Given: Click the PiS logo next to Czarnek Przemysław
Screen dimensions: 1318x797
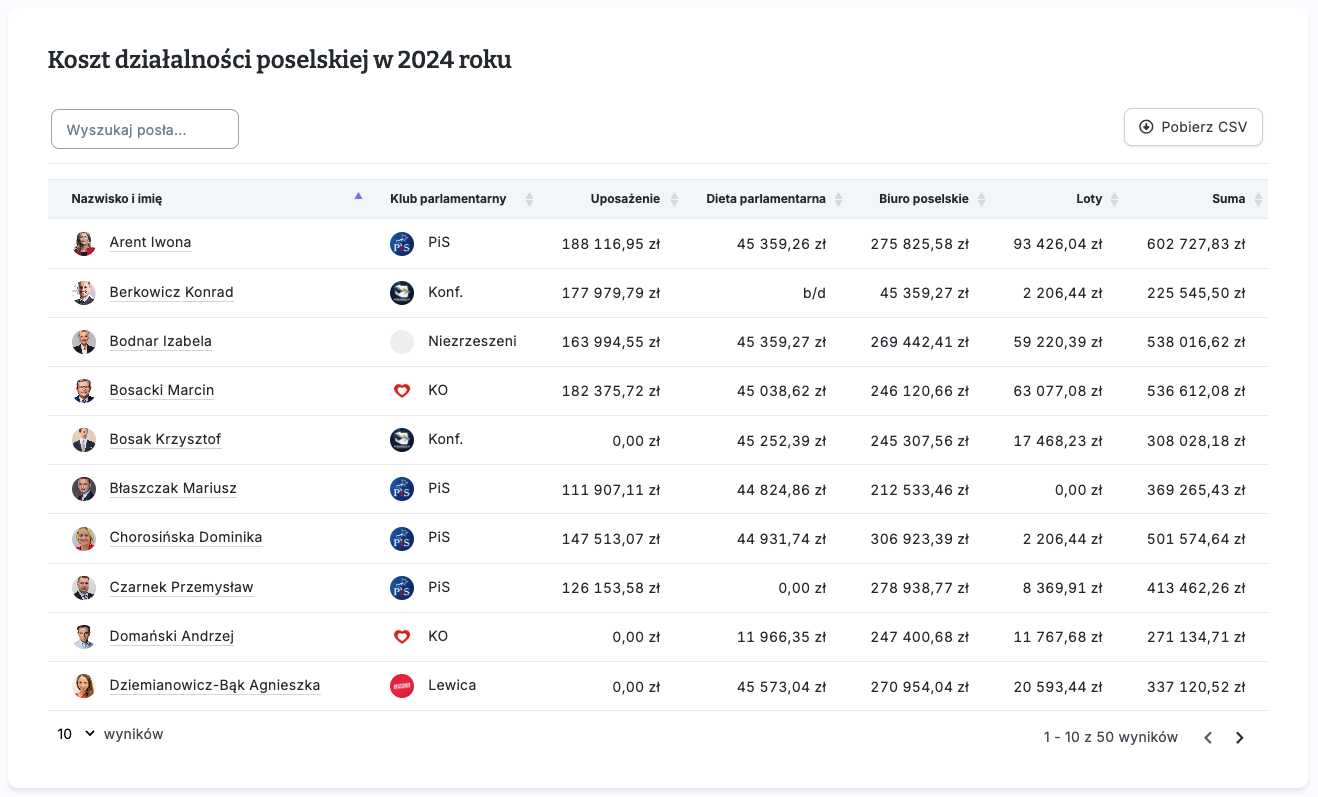Looking at the screenshot, I should [x=401, y=588].
